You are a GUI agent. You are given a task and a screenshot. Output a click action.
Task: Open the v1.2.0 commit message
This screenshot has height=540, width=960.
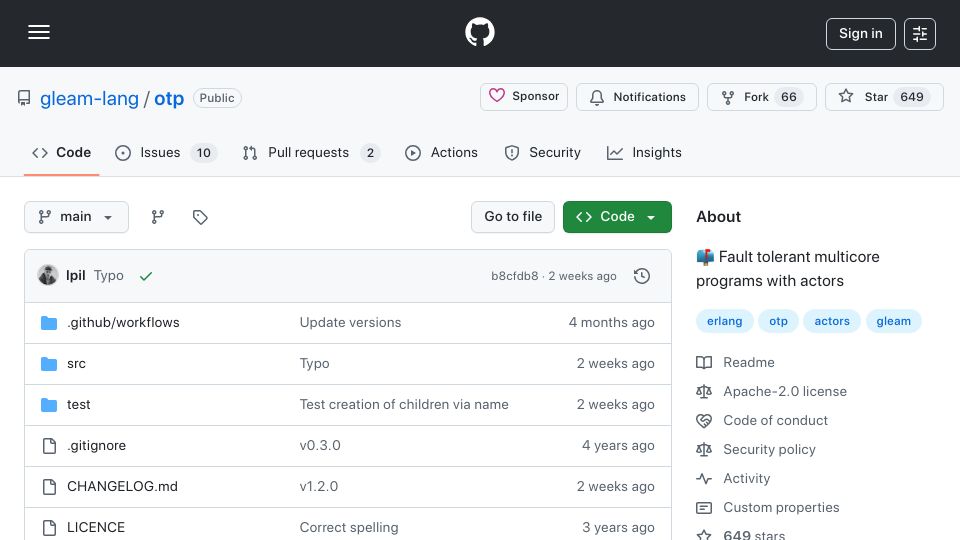[319, 487]
